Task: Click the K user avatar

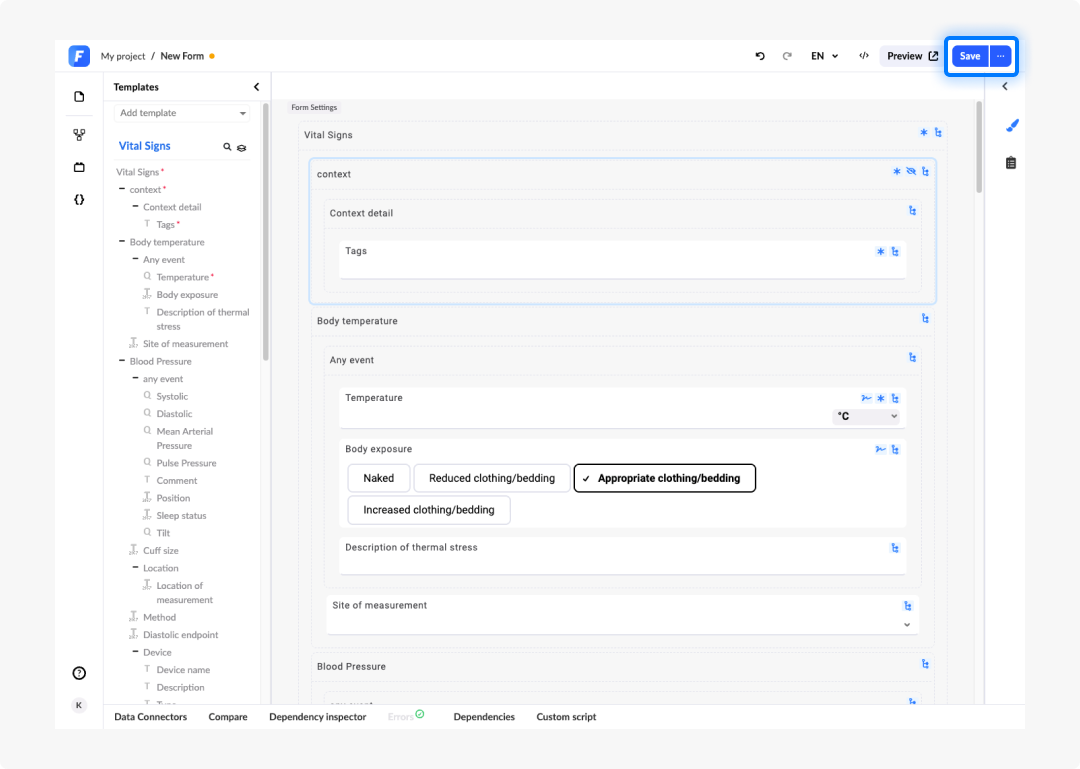Action: [x=79, y=705]
